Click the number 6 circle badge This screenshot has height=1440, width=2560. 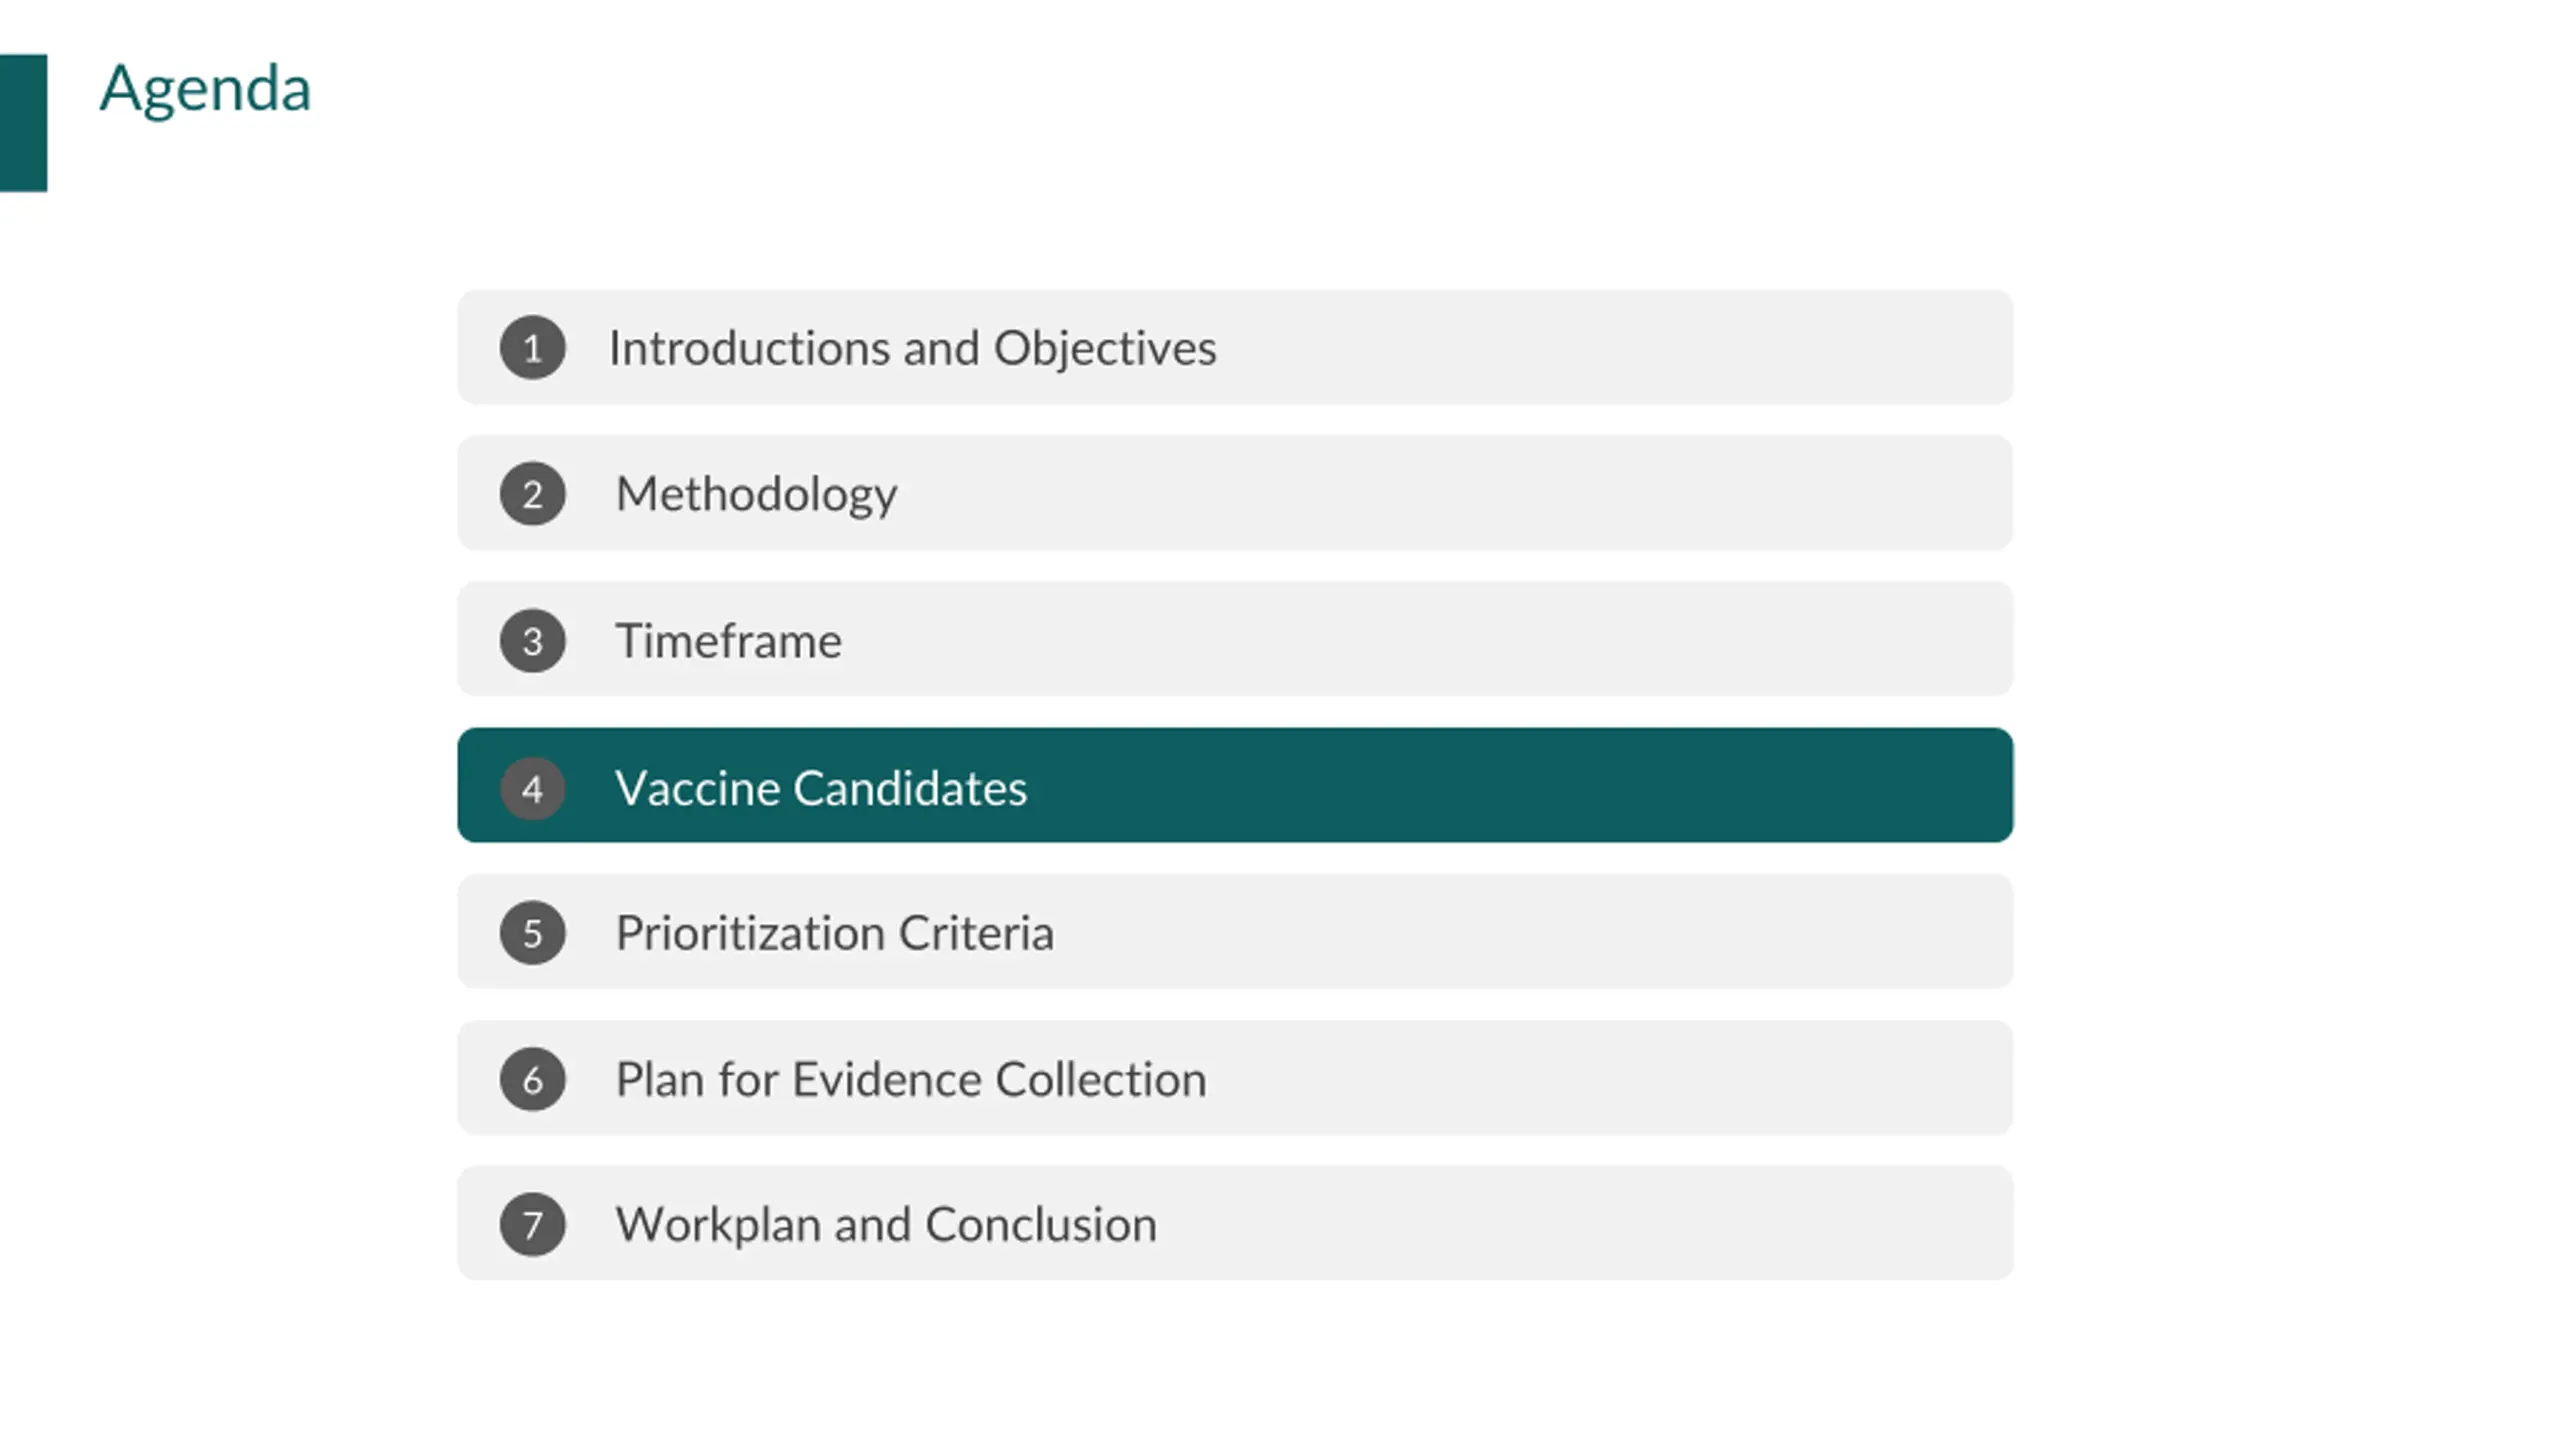[x=532, y=1079]
